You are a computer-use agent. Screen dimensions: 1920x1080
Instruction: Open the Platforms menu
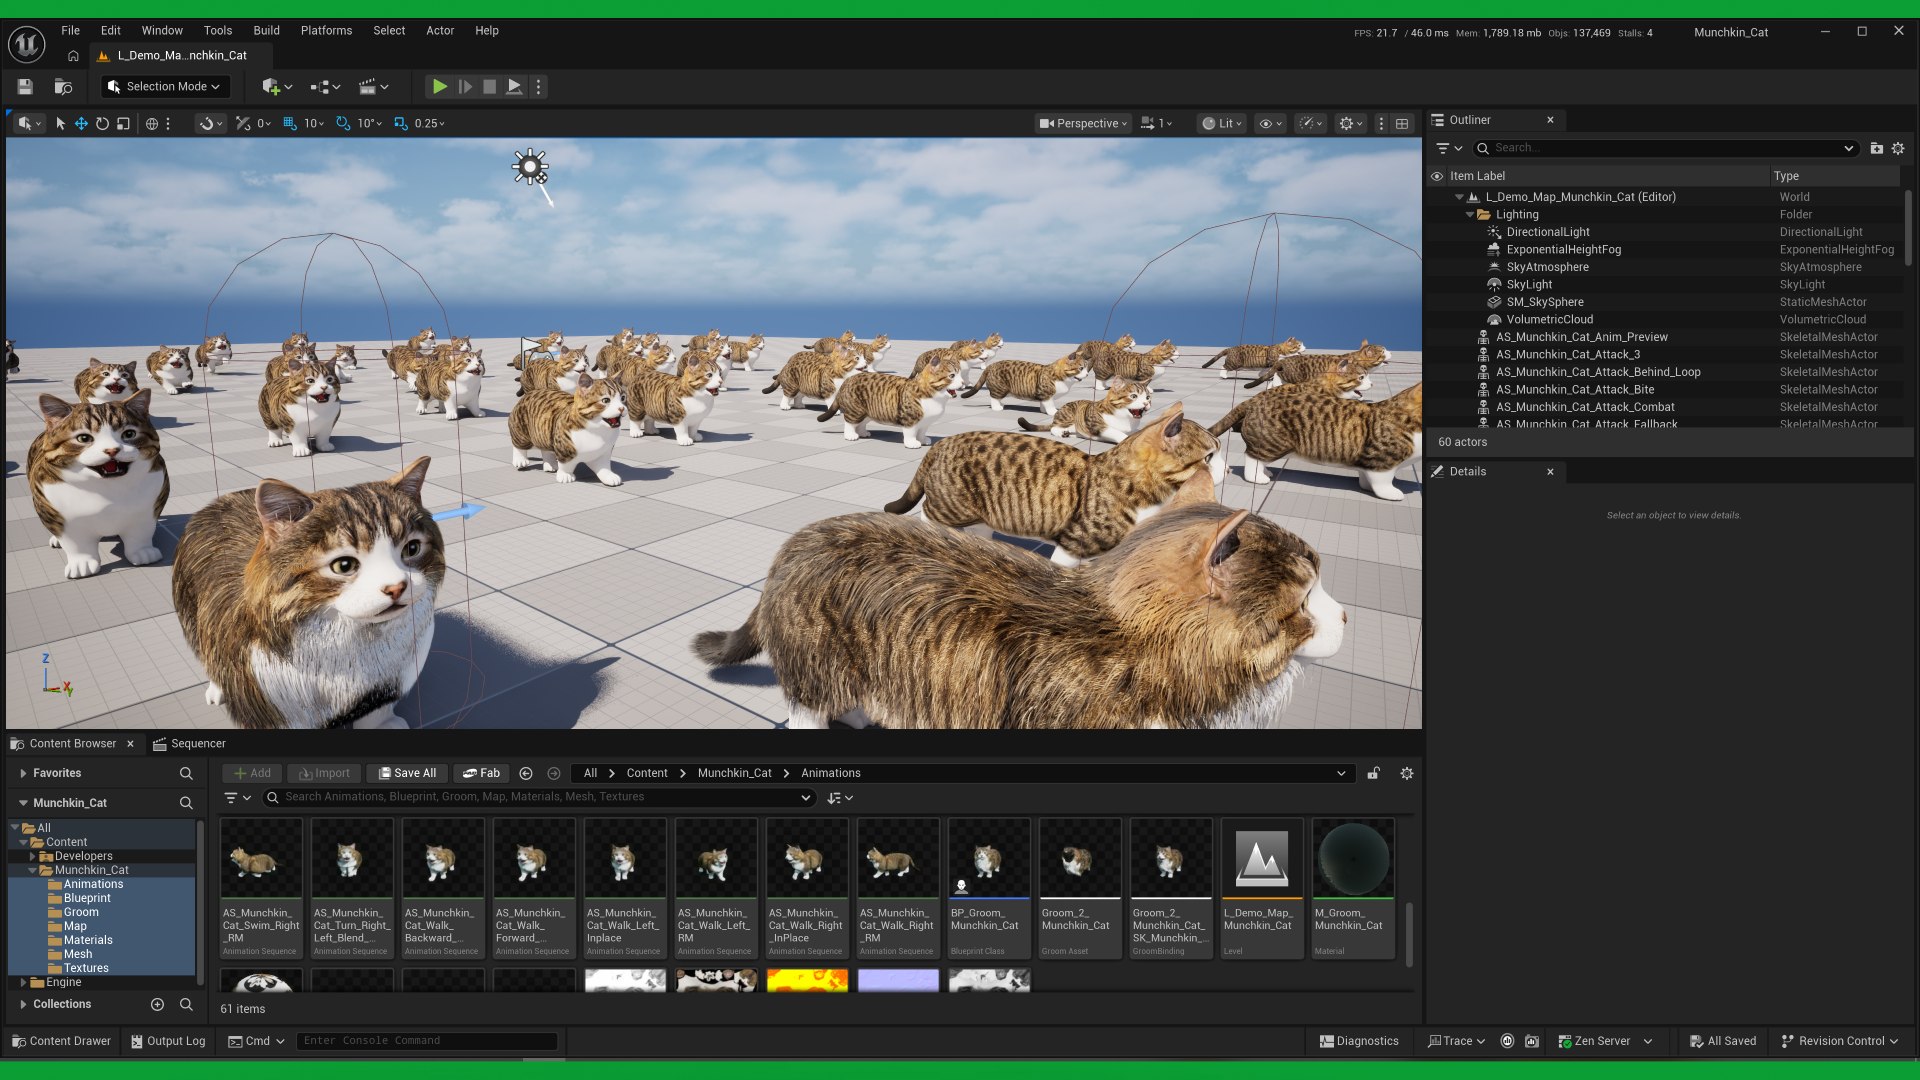tap(326, 30)
